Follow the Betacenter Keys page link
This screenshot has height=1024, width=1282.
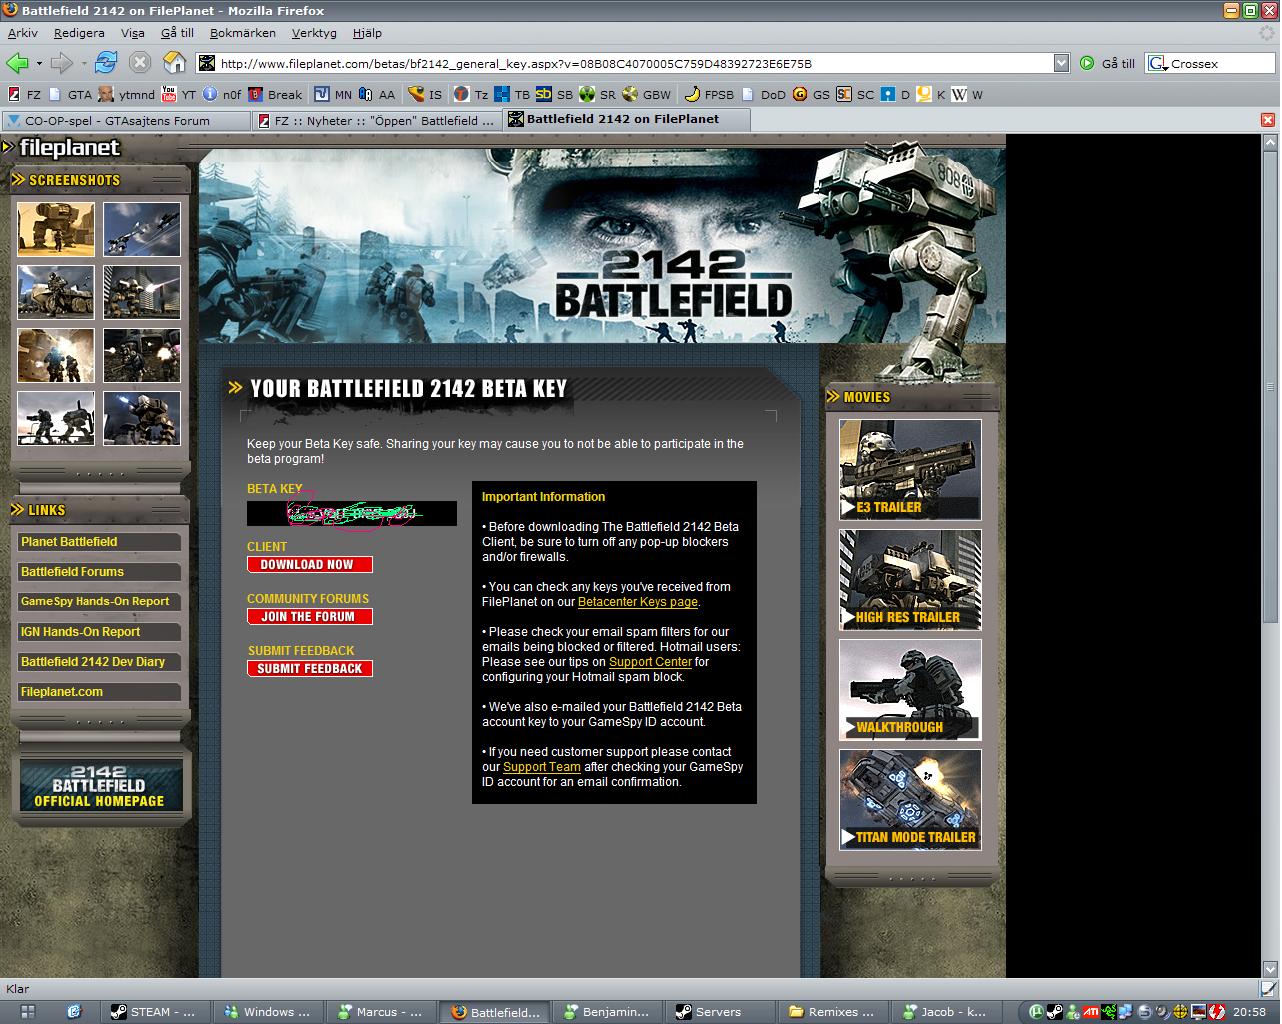click(637, 602)
